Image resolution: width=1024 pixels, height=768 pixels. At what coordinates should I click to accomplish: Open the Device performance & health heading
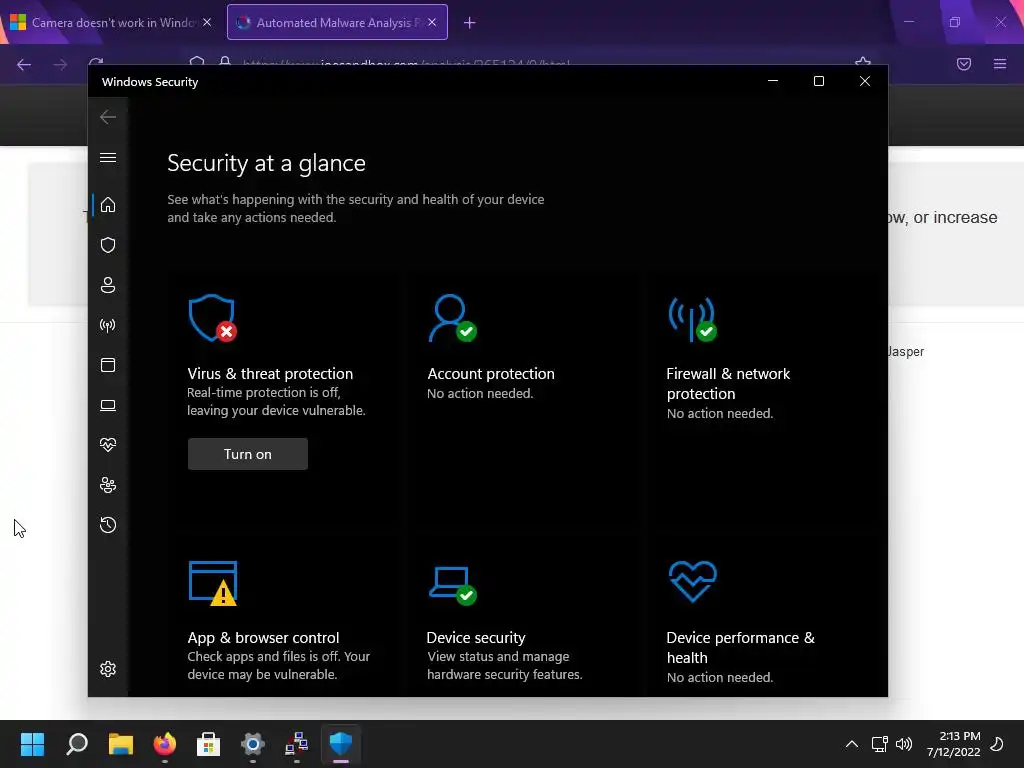point(740,647)
